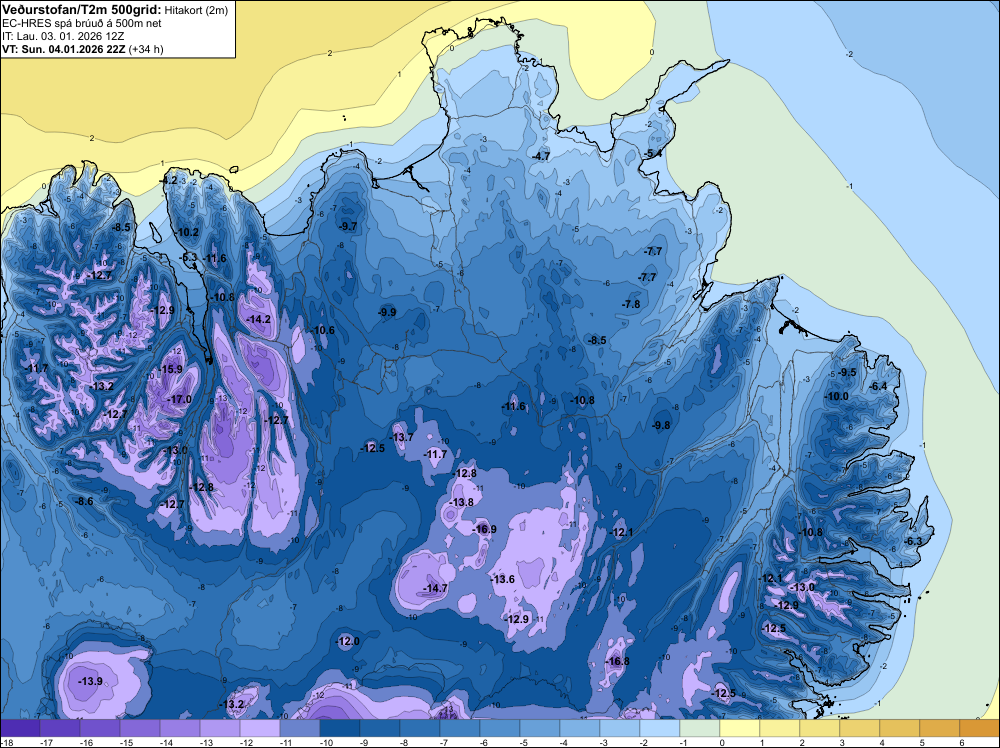The width and height of the screenshot is (1000, 748).
Task: Click the "-9.9" temperature value on the map
Action: click(x=386, y=312)
